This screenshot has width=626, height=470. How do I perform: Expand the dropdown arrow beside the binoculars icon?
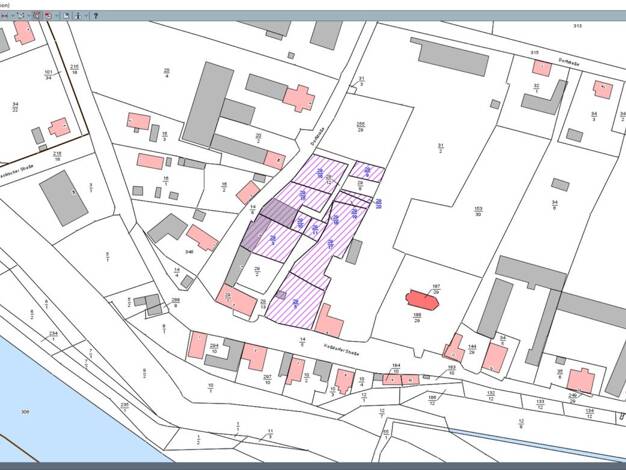12,16
